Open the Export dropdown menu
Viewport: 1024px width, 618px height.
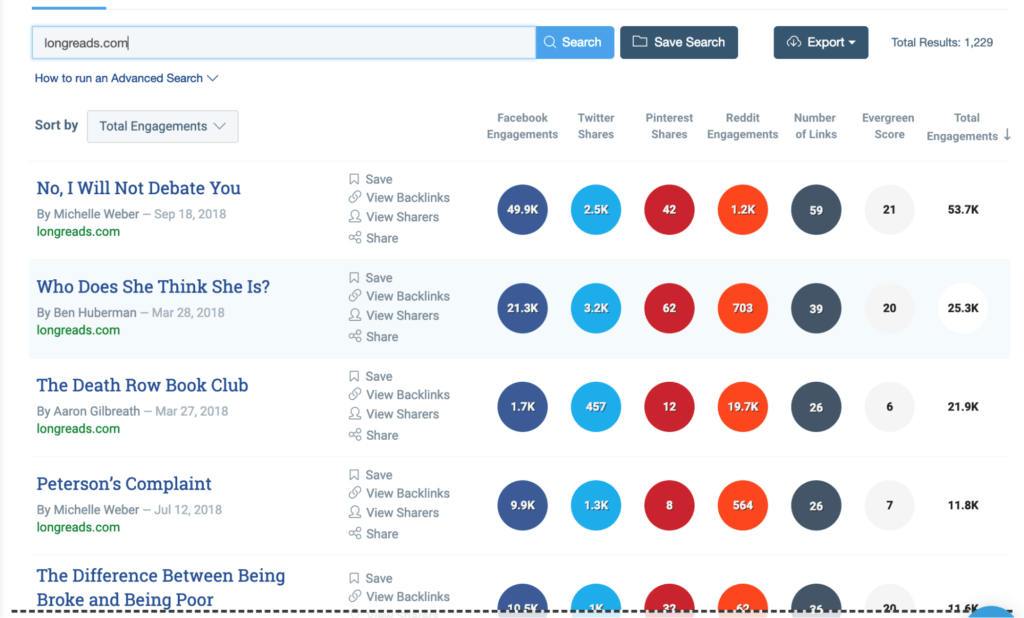[x=820, y=42]
